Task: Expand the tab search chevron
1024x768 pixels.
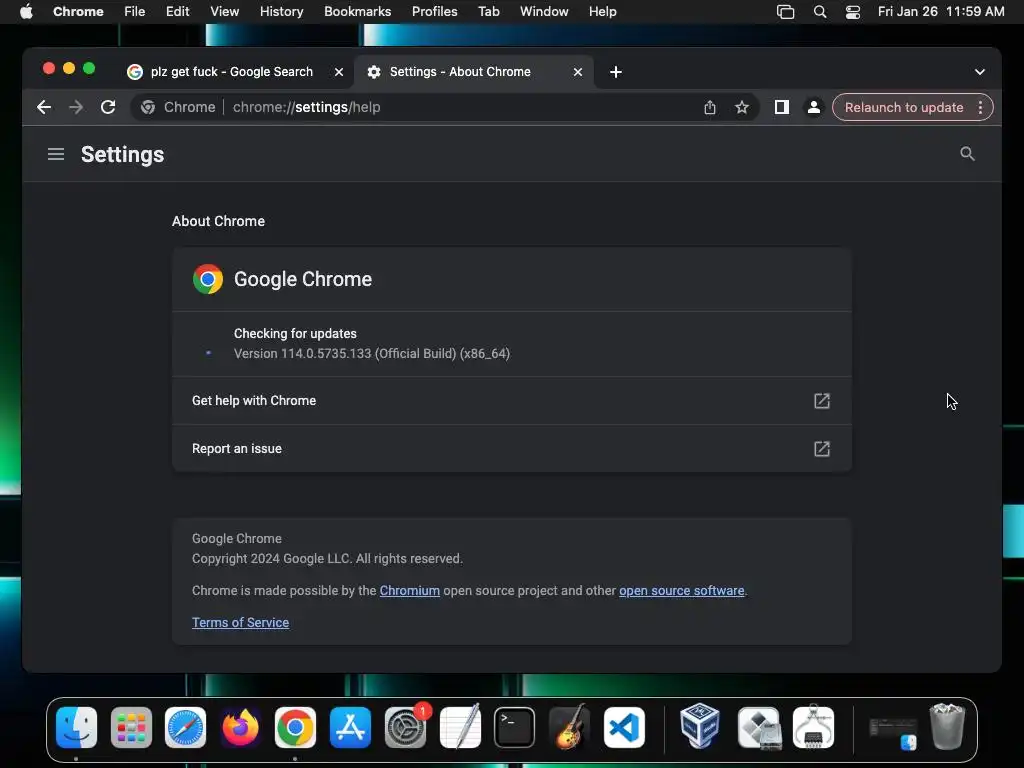Action: pyautogui.click(x=980, y=72)
